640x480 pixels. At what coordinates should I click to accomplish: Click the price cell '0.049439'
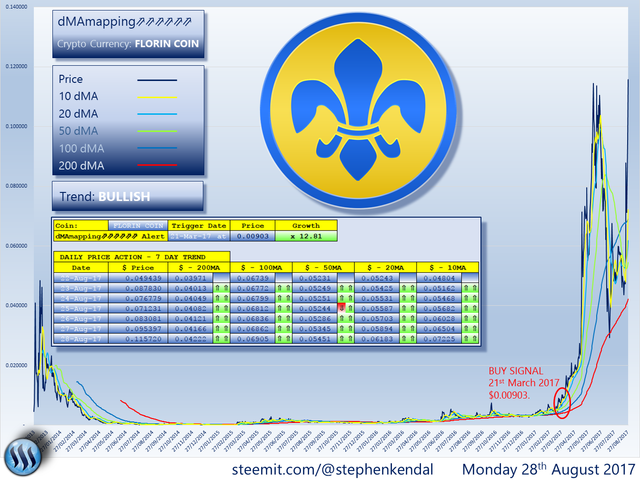pyautogui.click(x=138, y=278)
